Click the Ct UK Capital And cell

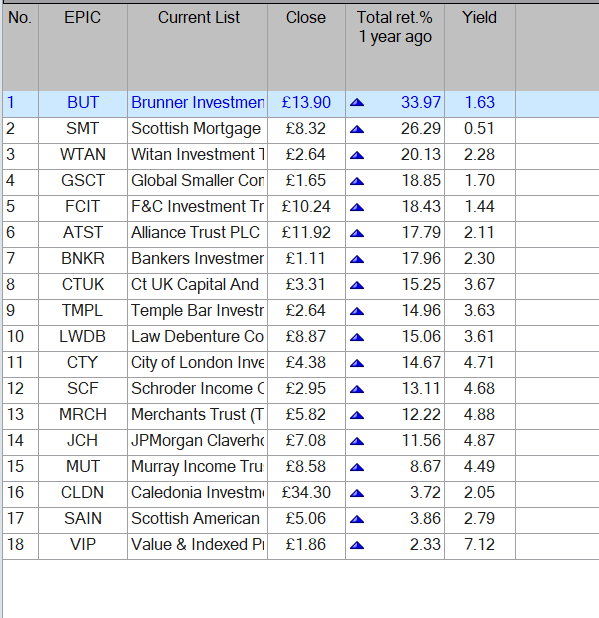(197, 285)
